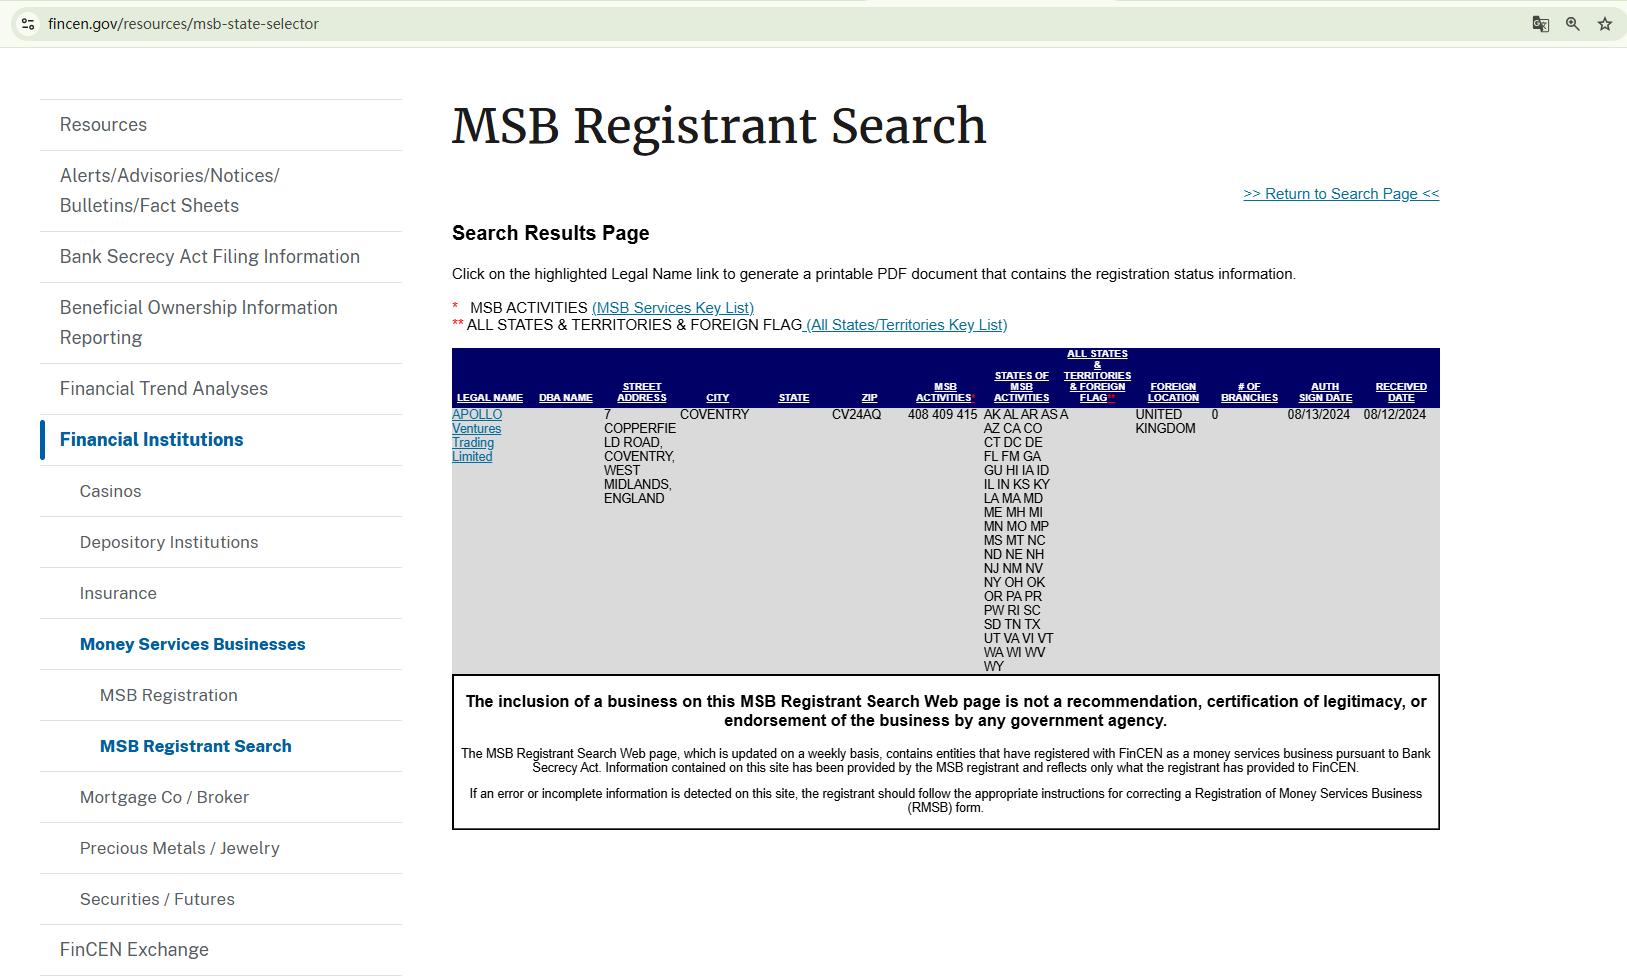
Task: Sort by STATES OF MSB ACTIVITIES header
Action: 1021,387
